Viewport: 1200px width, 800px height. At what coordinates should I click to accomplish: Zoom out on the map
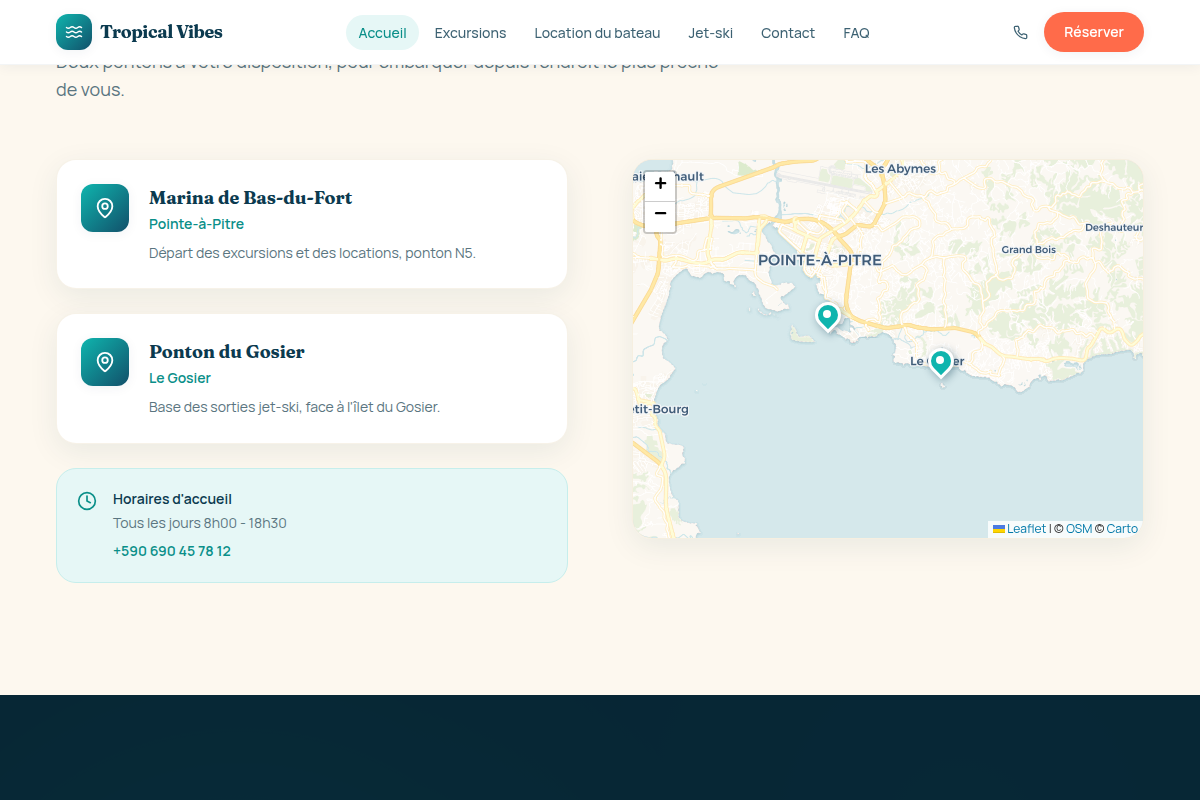pos(660,216)
